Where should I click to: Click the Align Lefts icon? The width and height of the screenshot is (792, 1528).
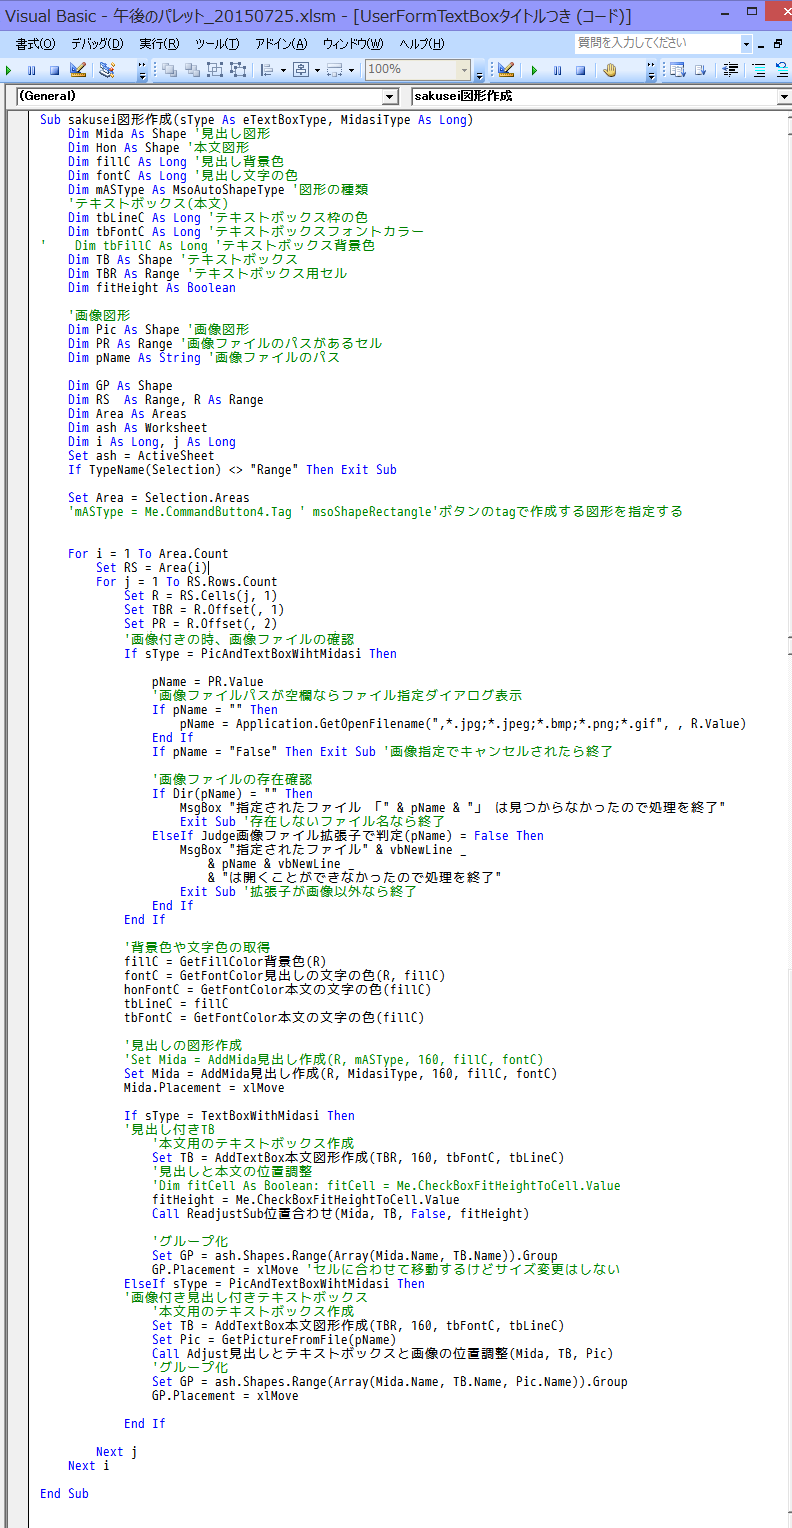(267, 70)
